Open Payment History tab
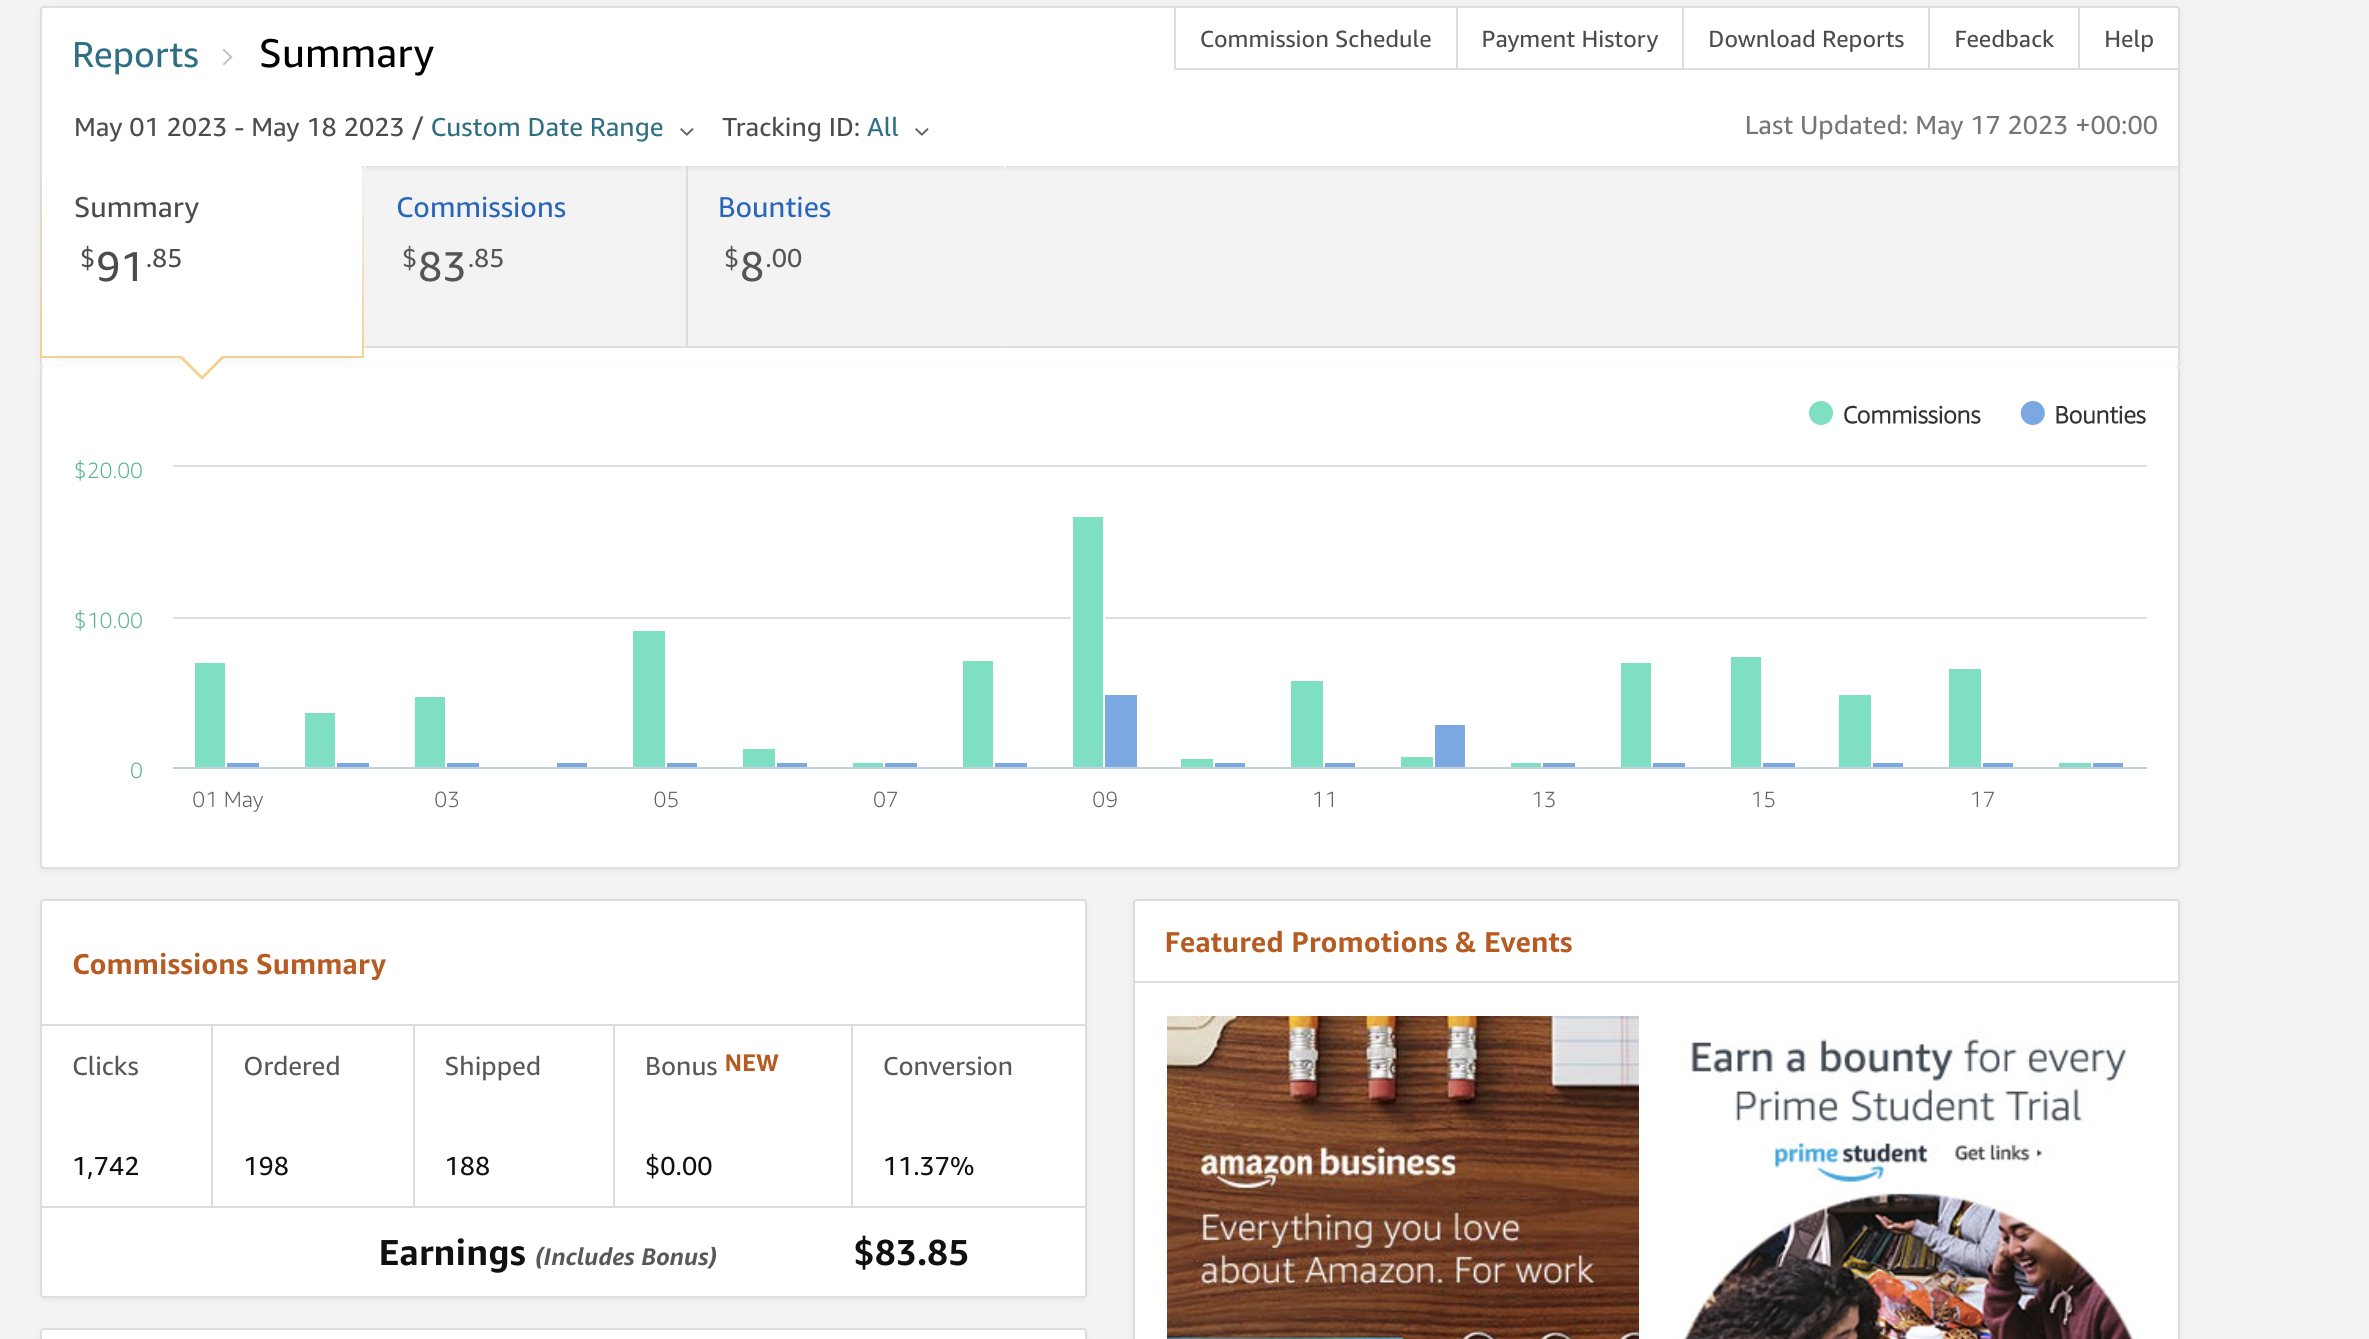Image resolution: width=2369 pixels, height=1339 pixels. (1569, 39)
